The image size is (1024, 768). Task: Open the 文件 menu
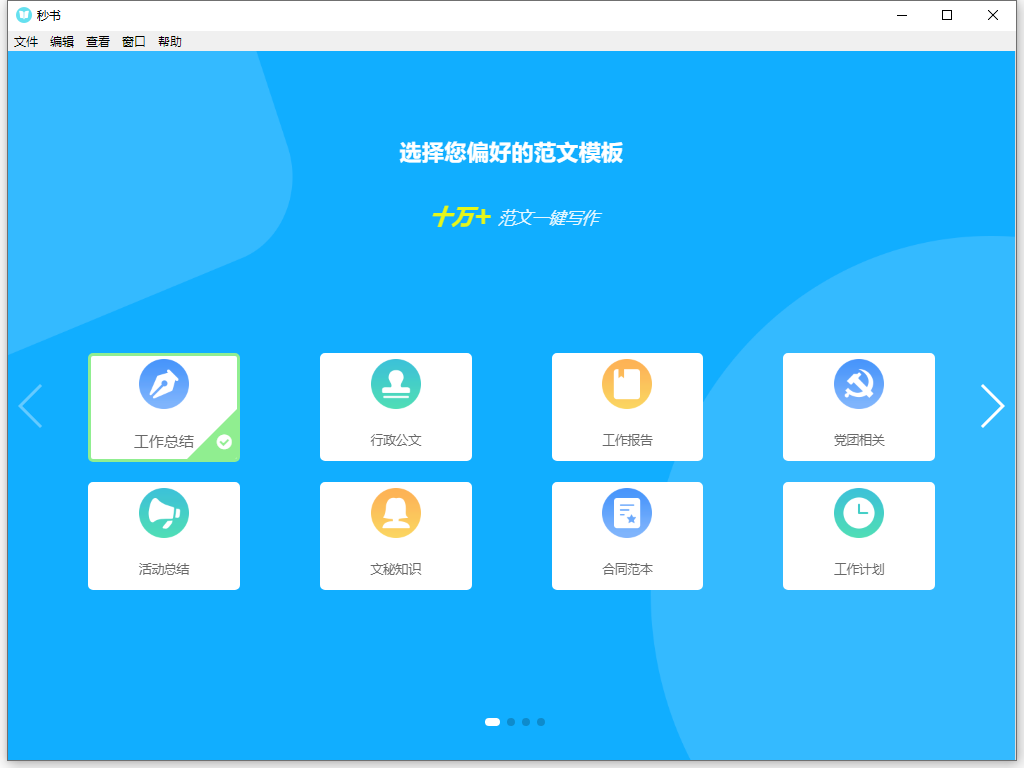[x=26, y=42]
